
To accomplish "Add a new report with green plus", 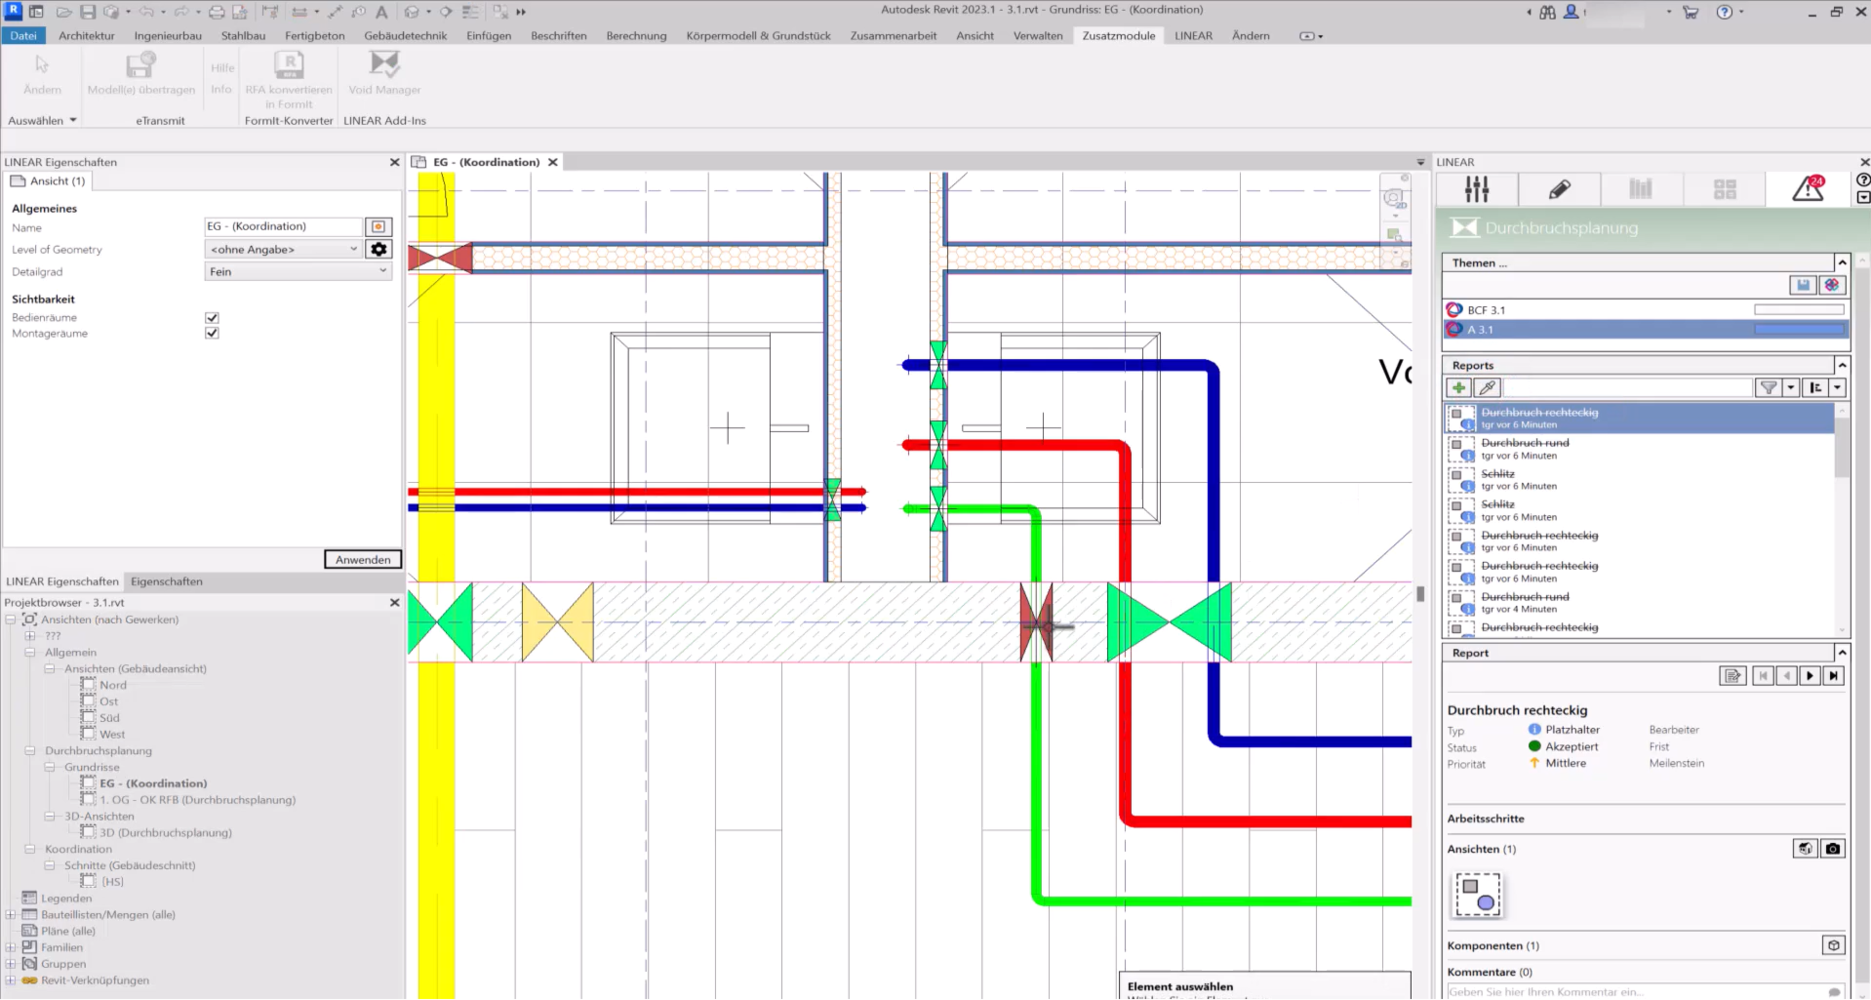I will click(1459, 388).
